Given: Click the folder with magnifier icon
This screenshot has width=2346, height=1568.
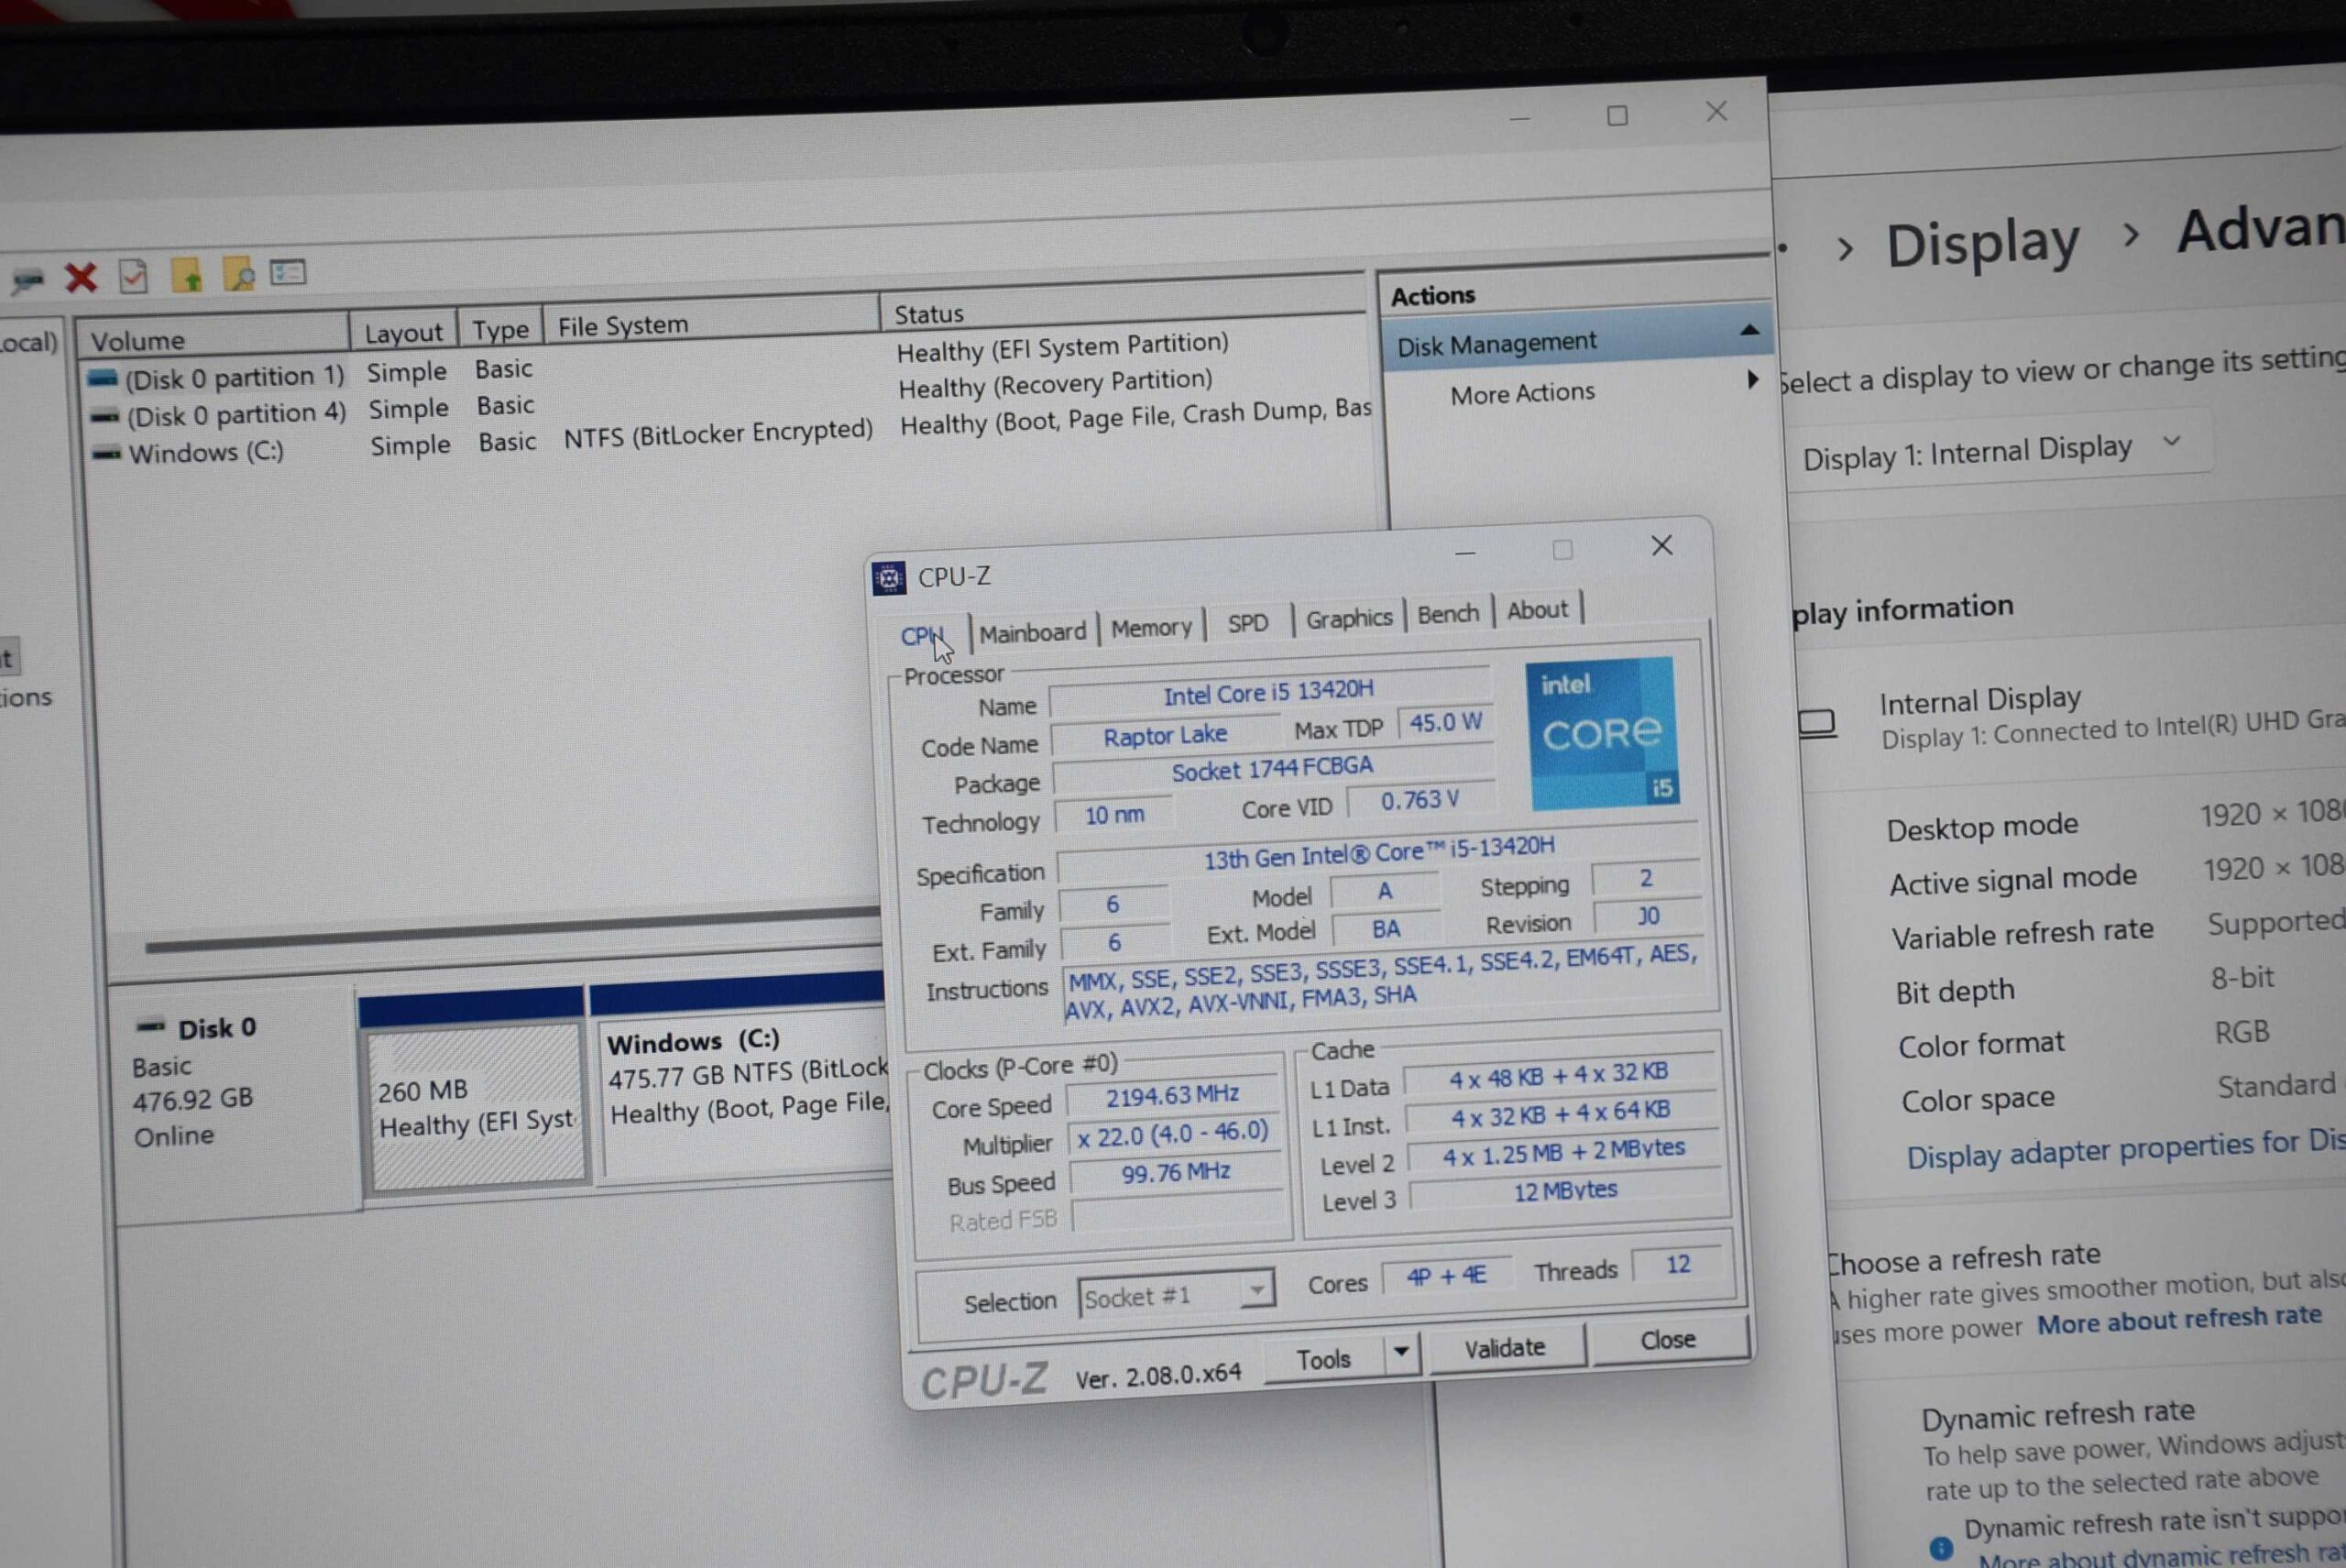Looking at the screenshot, I should pyautogui.click(x=238, y=273).
